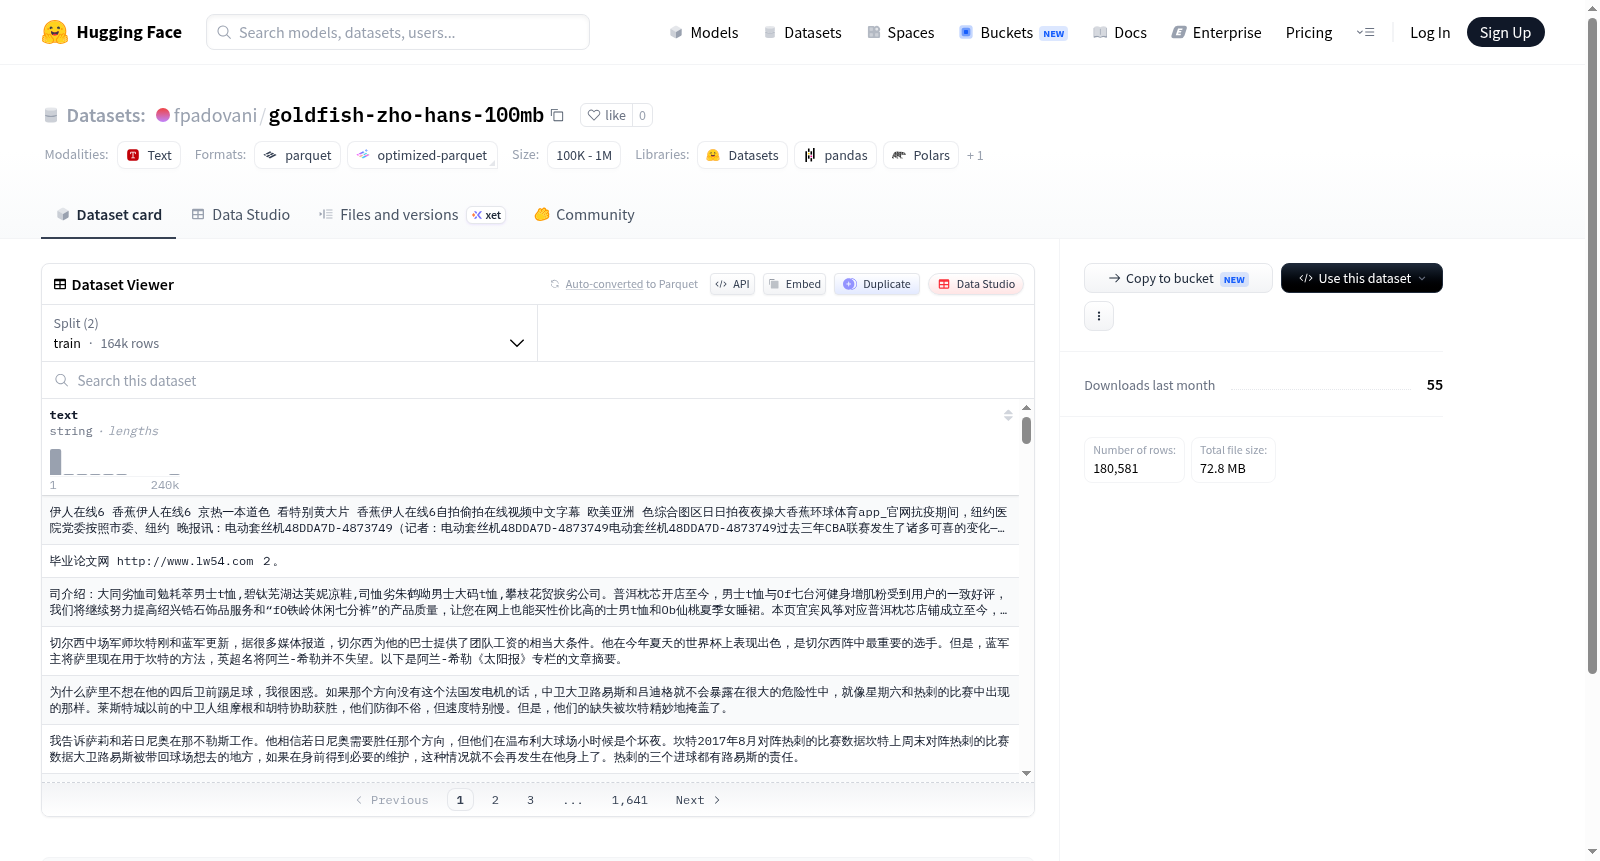The height and width of the screenshot is (861, 1600).
Task: Click the Copy to bucket button
Action: (1178, 278)
